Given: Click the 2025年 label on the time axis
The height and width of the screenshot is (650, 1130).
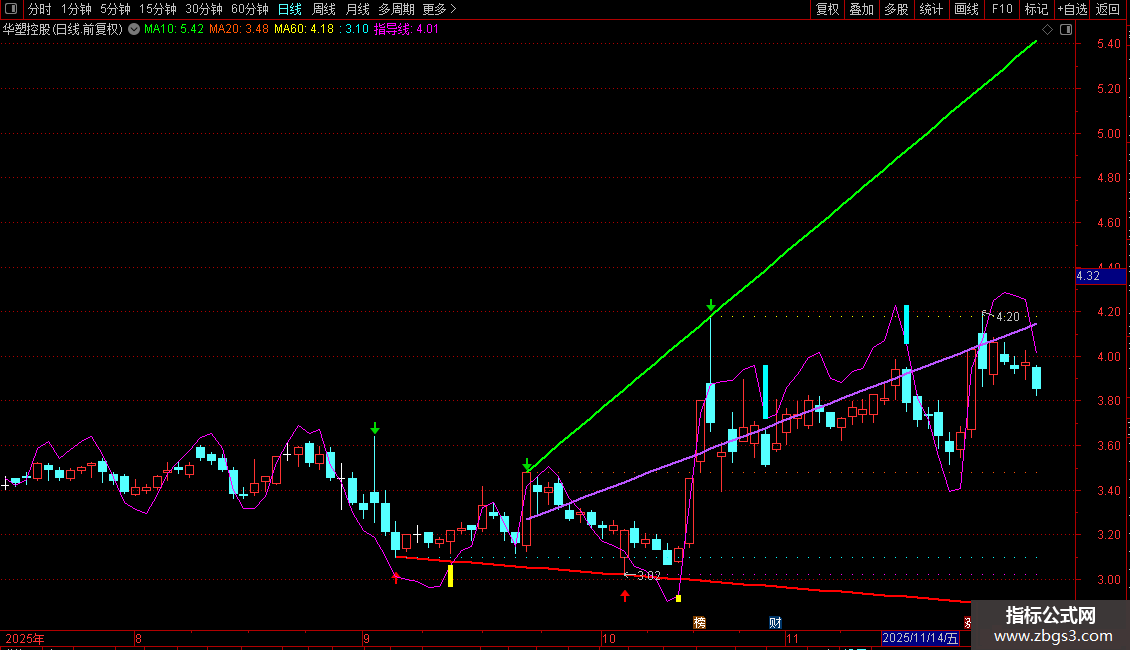Looking at the screenshot, I should [x=25, y=639].
